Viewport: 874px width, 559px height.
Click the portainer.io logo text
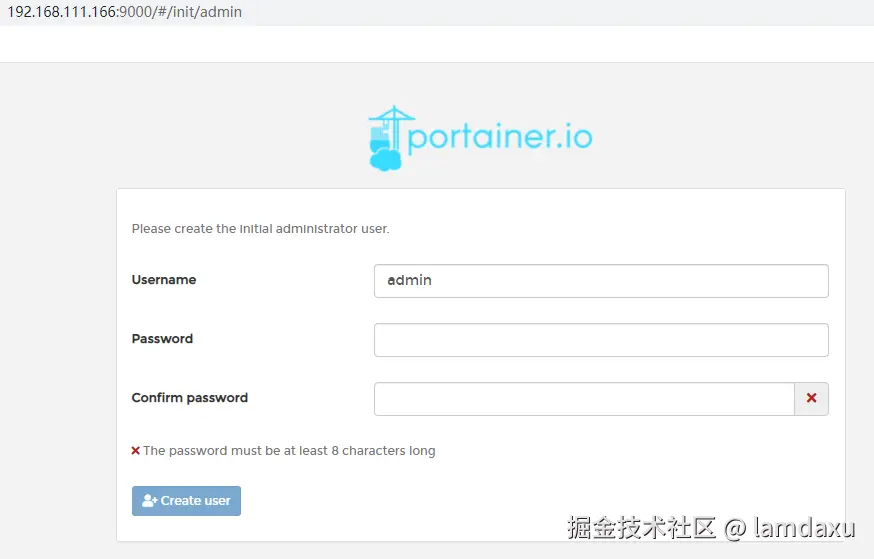[500, 137]
